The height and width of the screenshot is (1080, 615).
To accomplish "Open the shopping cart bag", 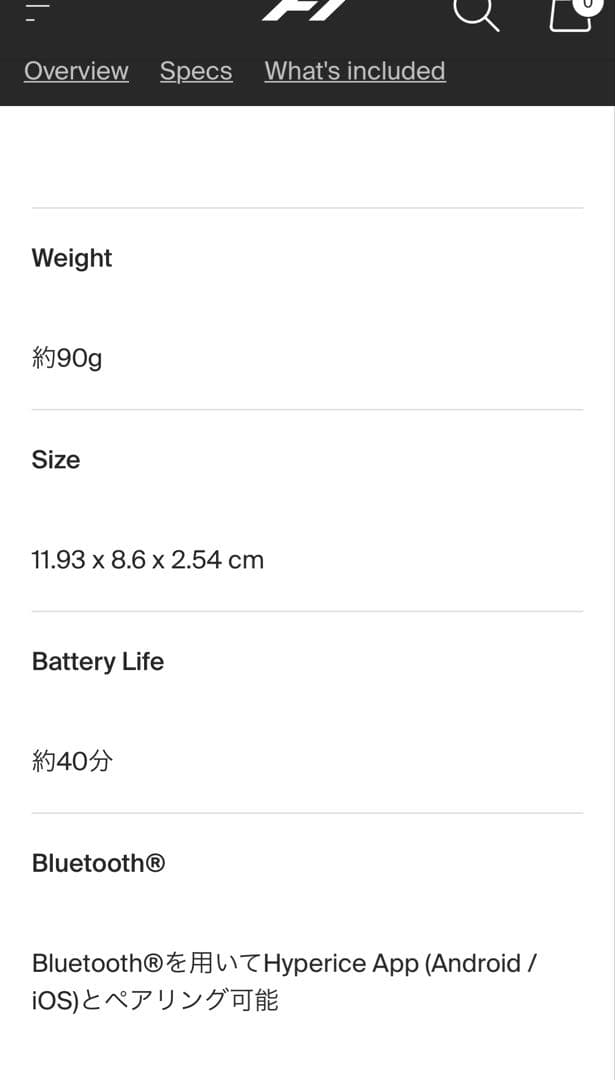I will tap(570, 14).
